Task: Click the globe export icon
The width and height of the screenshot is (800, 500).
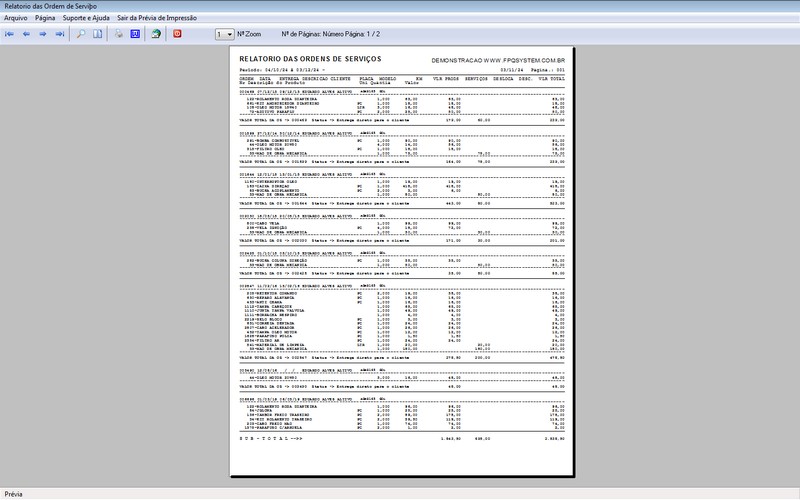Action: (156, 34)
